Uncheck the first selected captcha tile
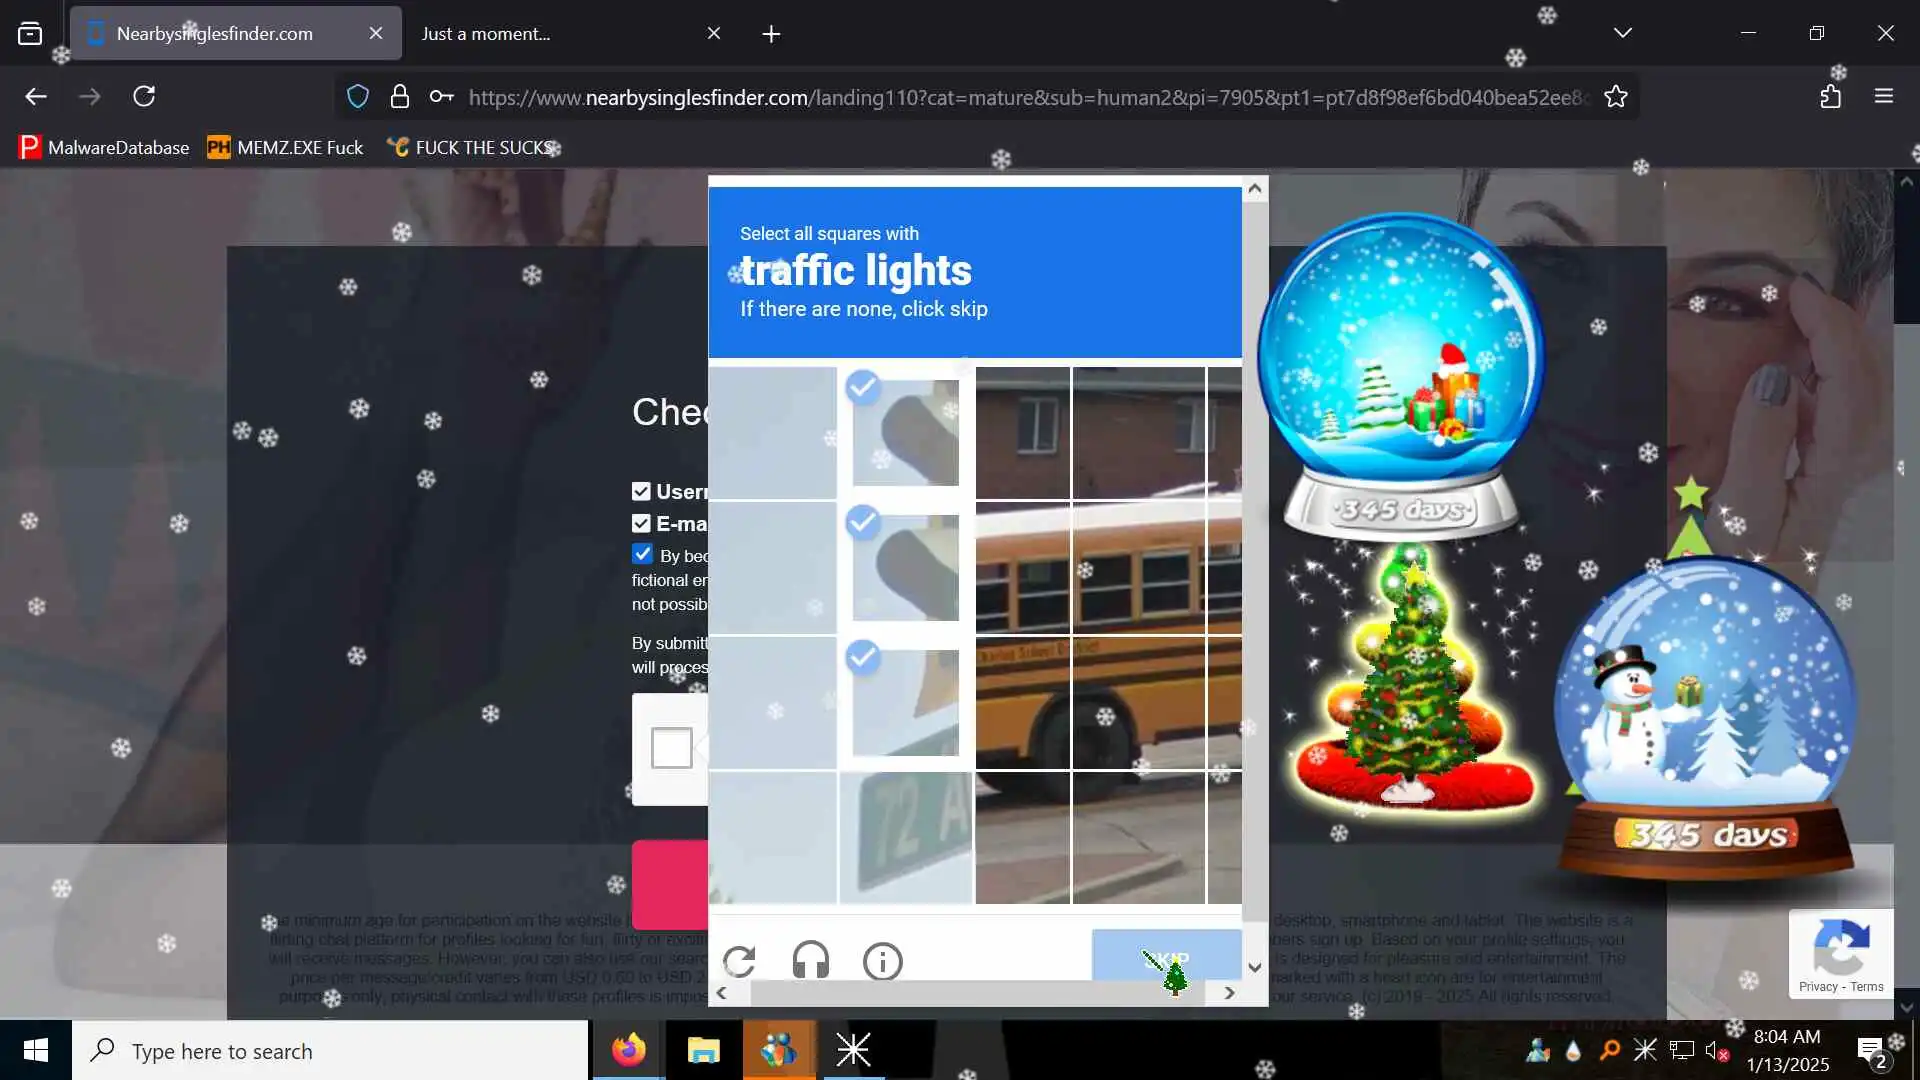 pos(905,432)
